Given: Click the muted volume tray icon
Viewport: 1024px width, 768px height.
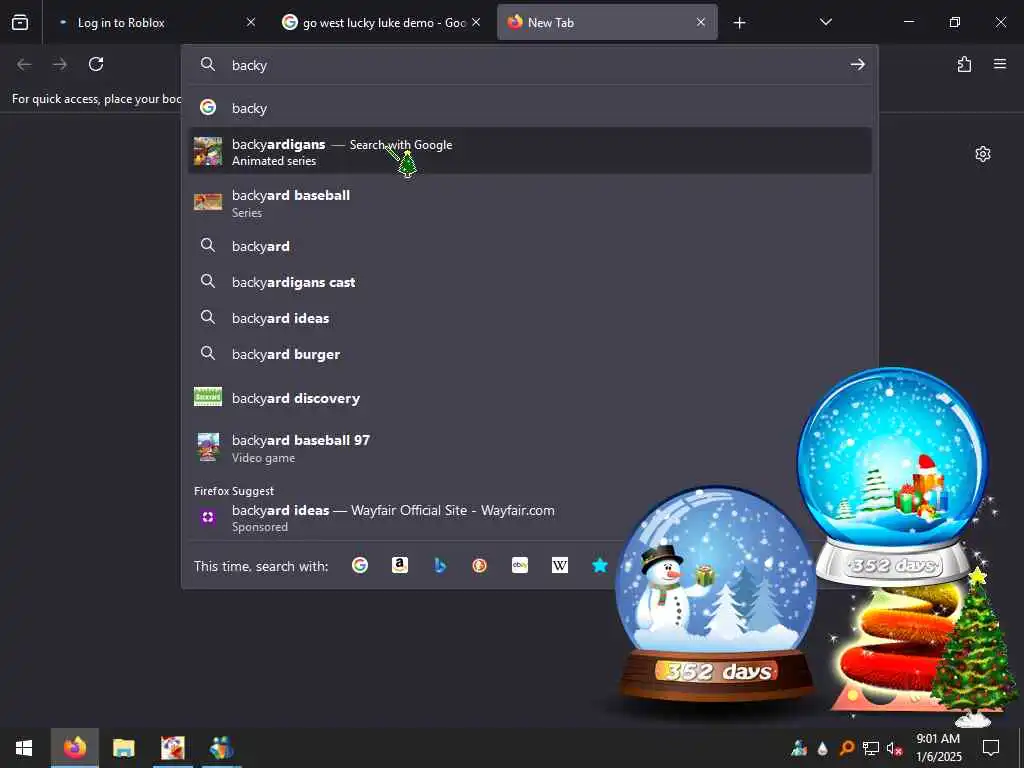Looking at the screenshot, I should tap(894, 748).
